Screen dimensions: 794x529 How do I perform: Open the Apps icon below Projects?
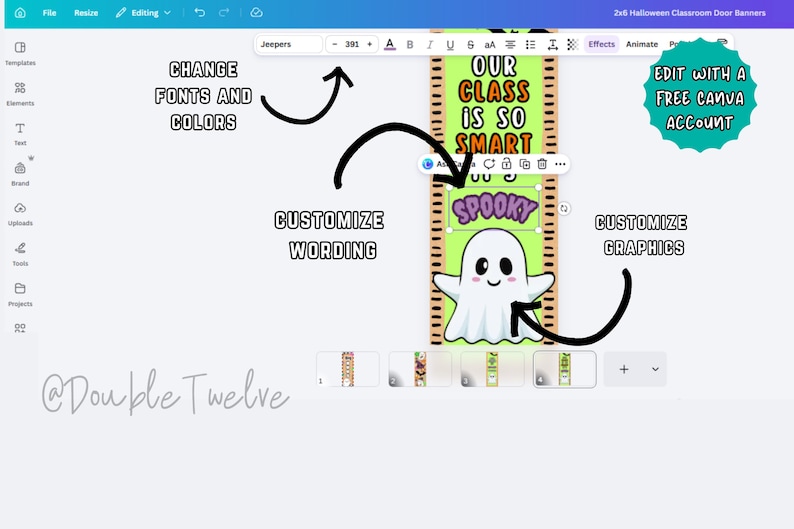[20, 328]
